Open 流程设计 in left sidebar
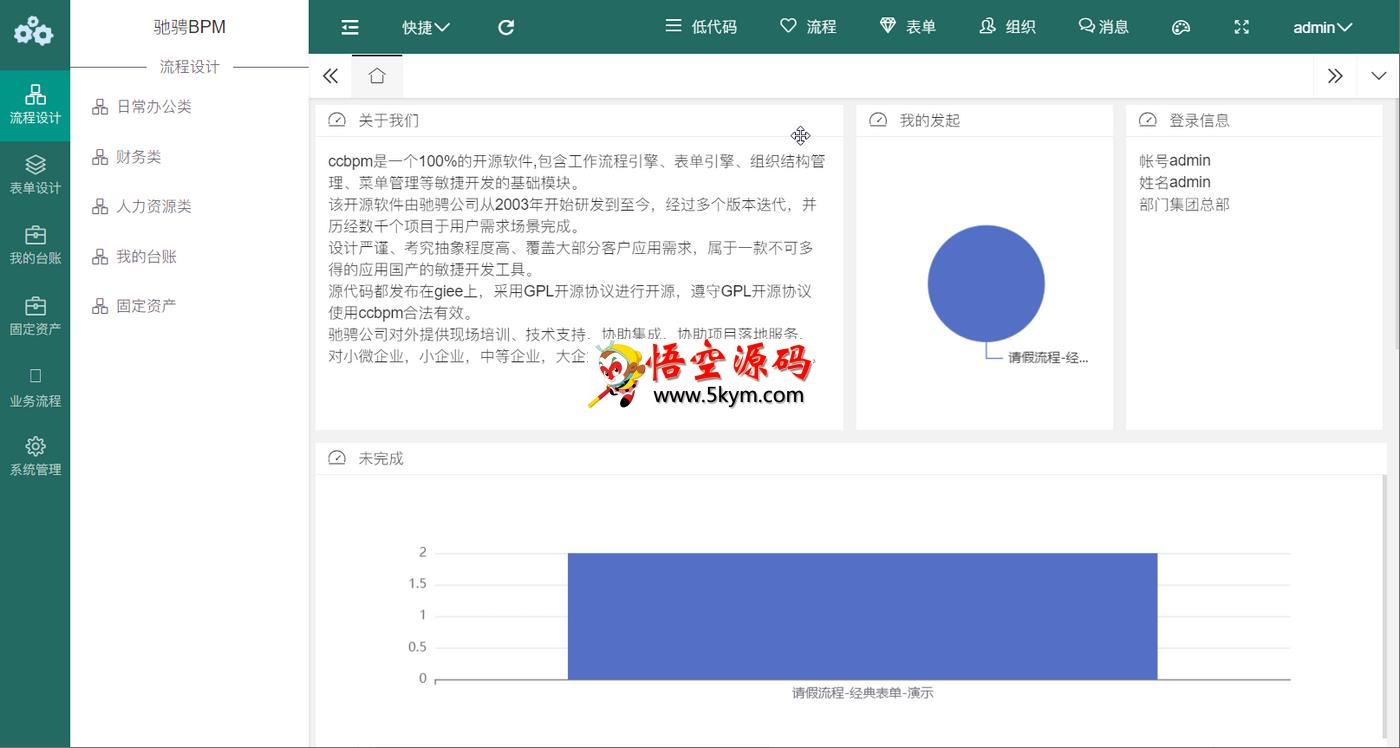The image size is (1400, 748). tap(35, 105)
